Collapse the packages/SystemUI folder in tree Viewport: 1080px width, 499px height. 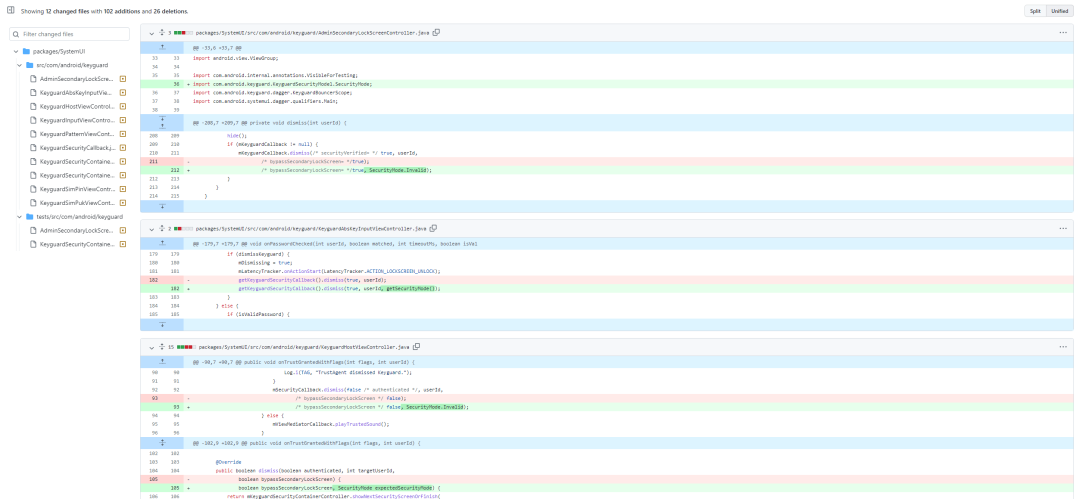click(17, 50)
